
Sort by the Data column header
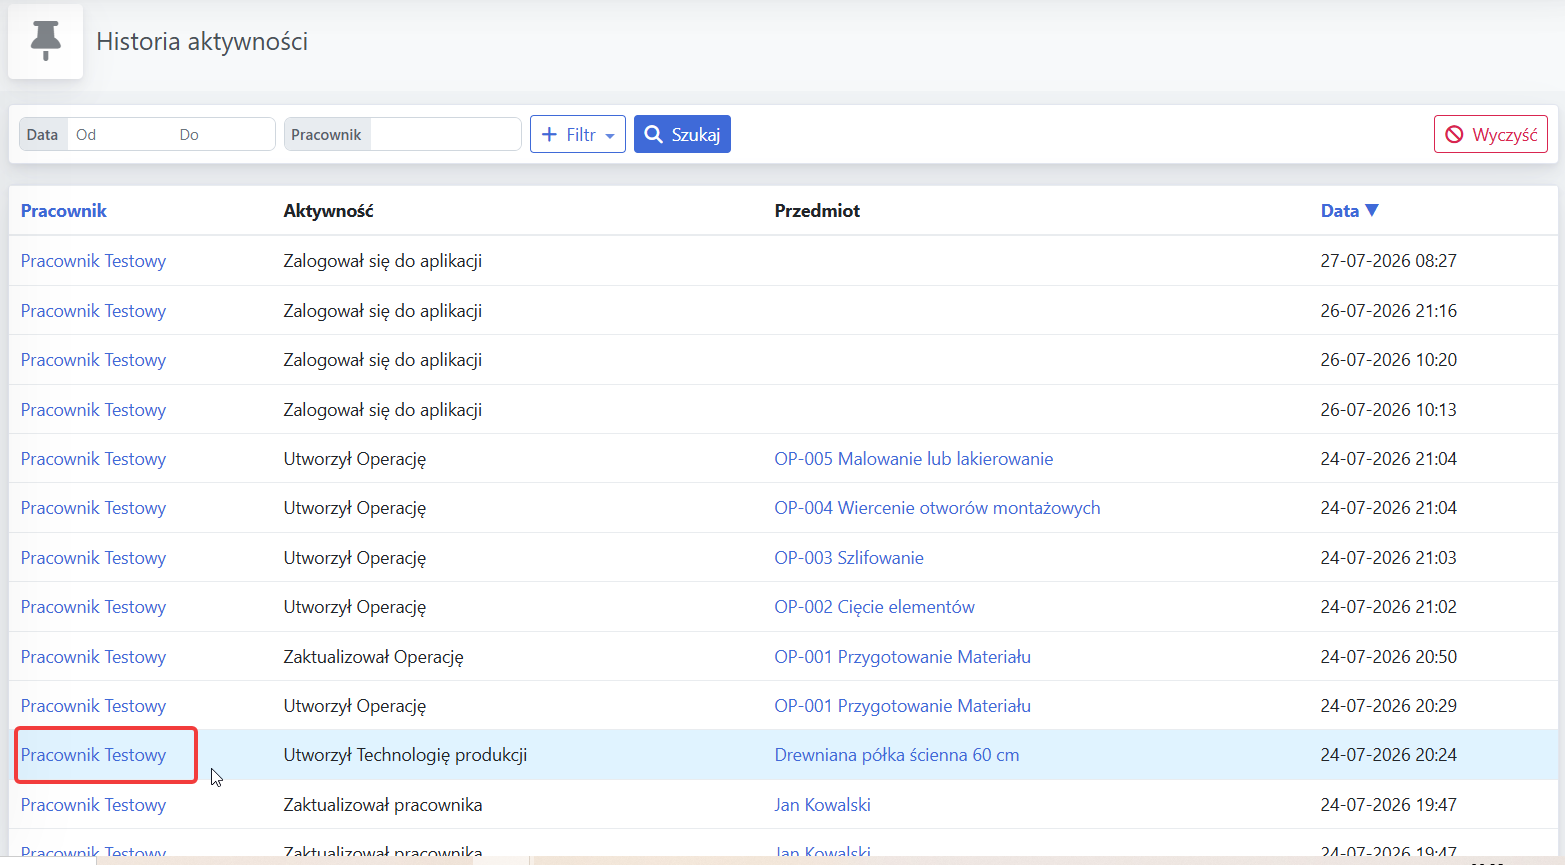point(1339,210)
